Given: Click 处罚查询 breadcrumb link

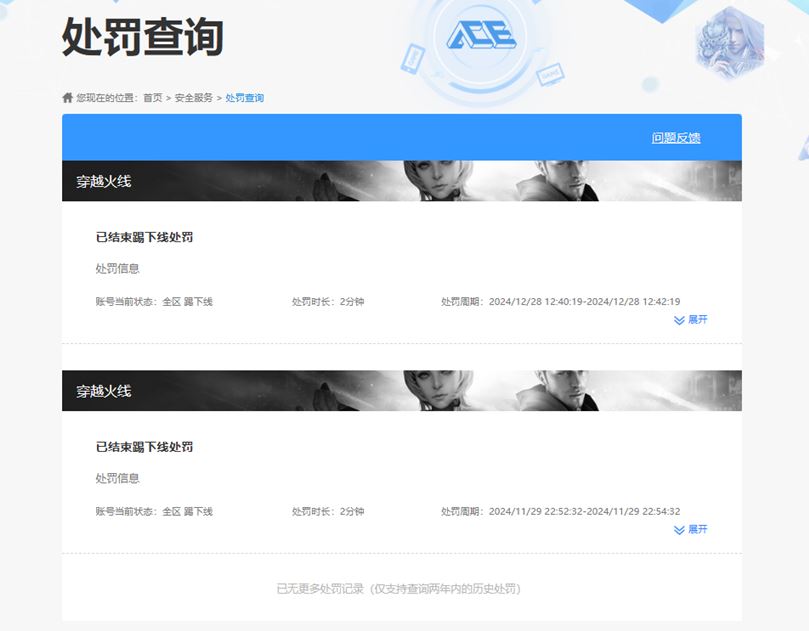Looking at the screenshot, I should [245, 98].
